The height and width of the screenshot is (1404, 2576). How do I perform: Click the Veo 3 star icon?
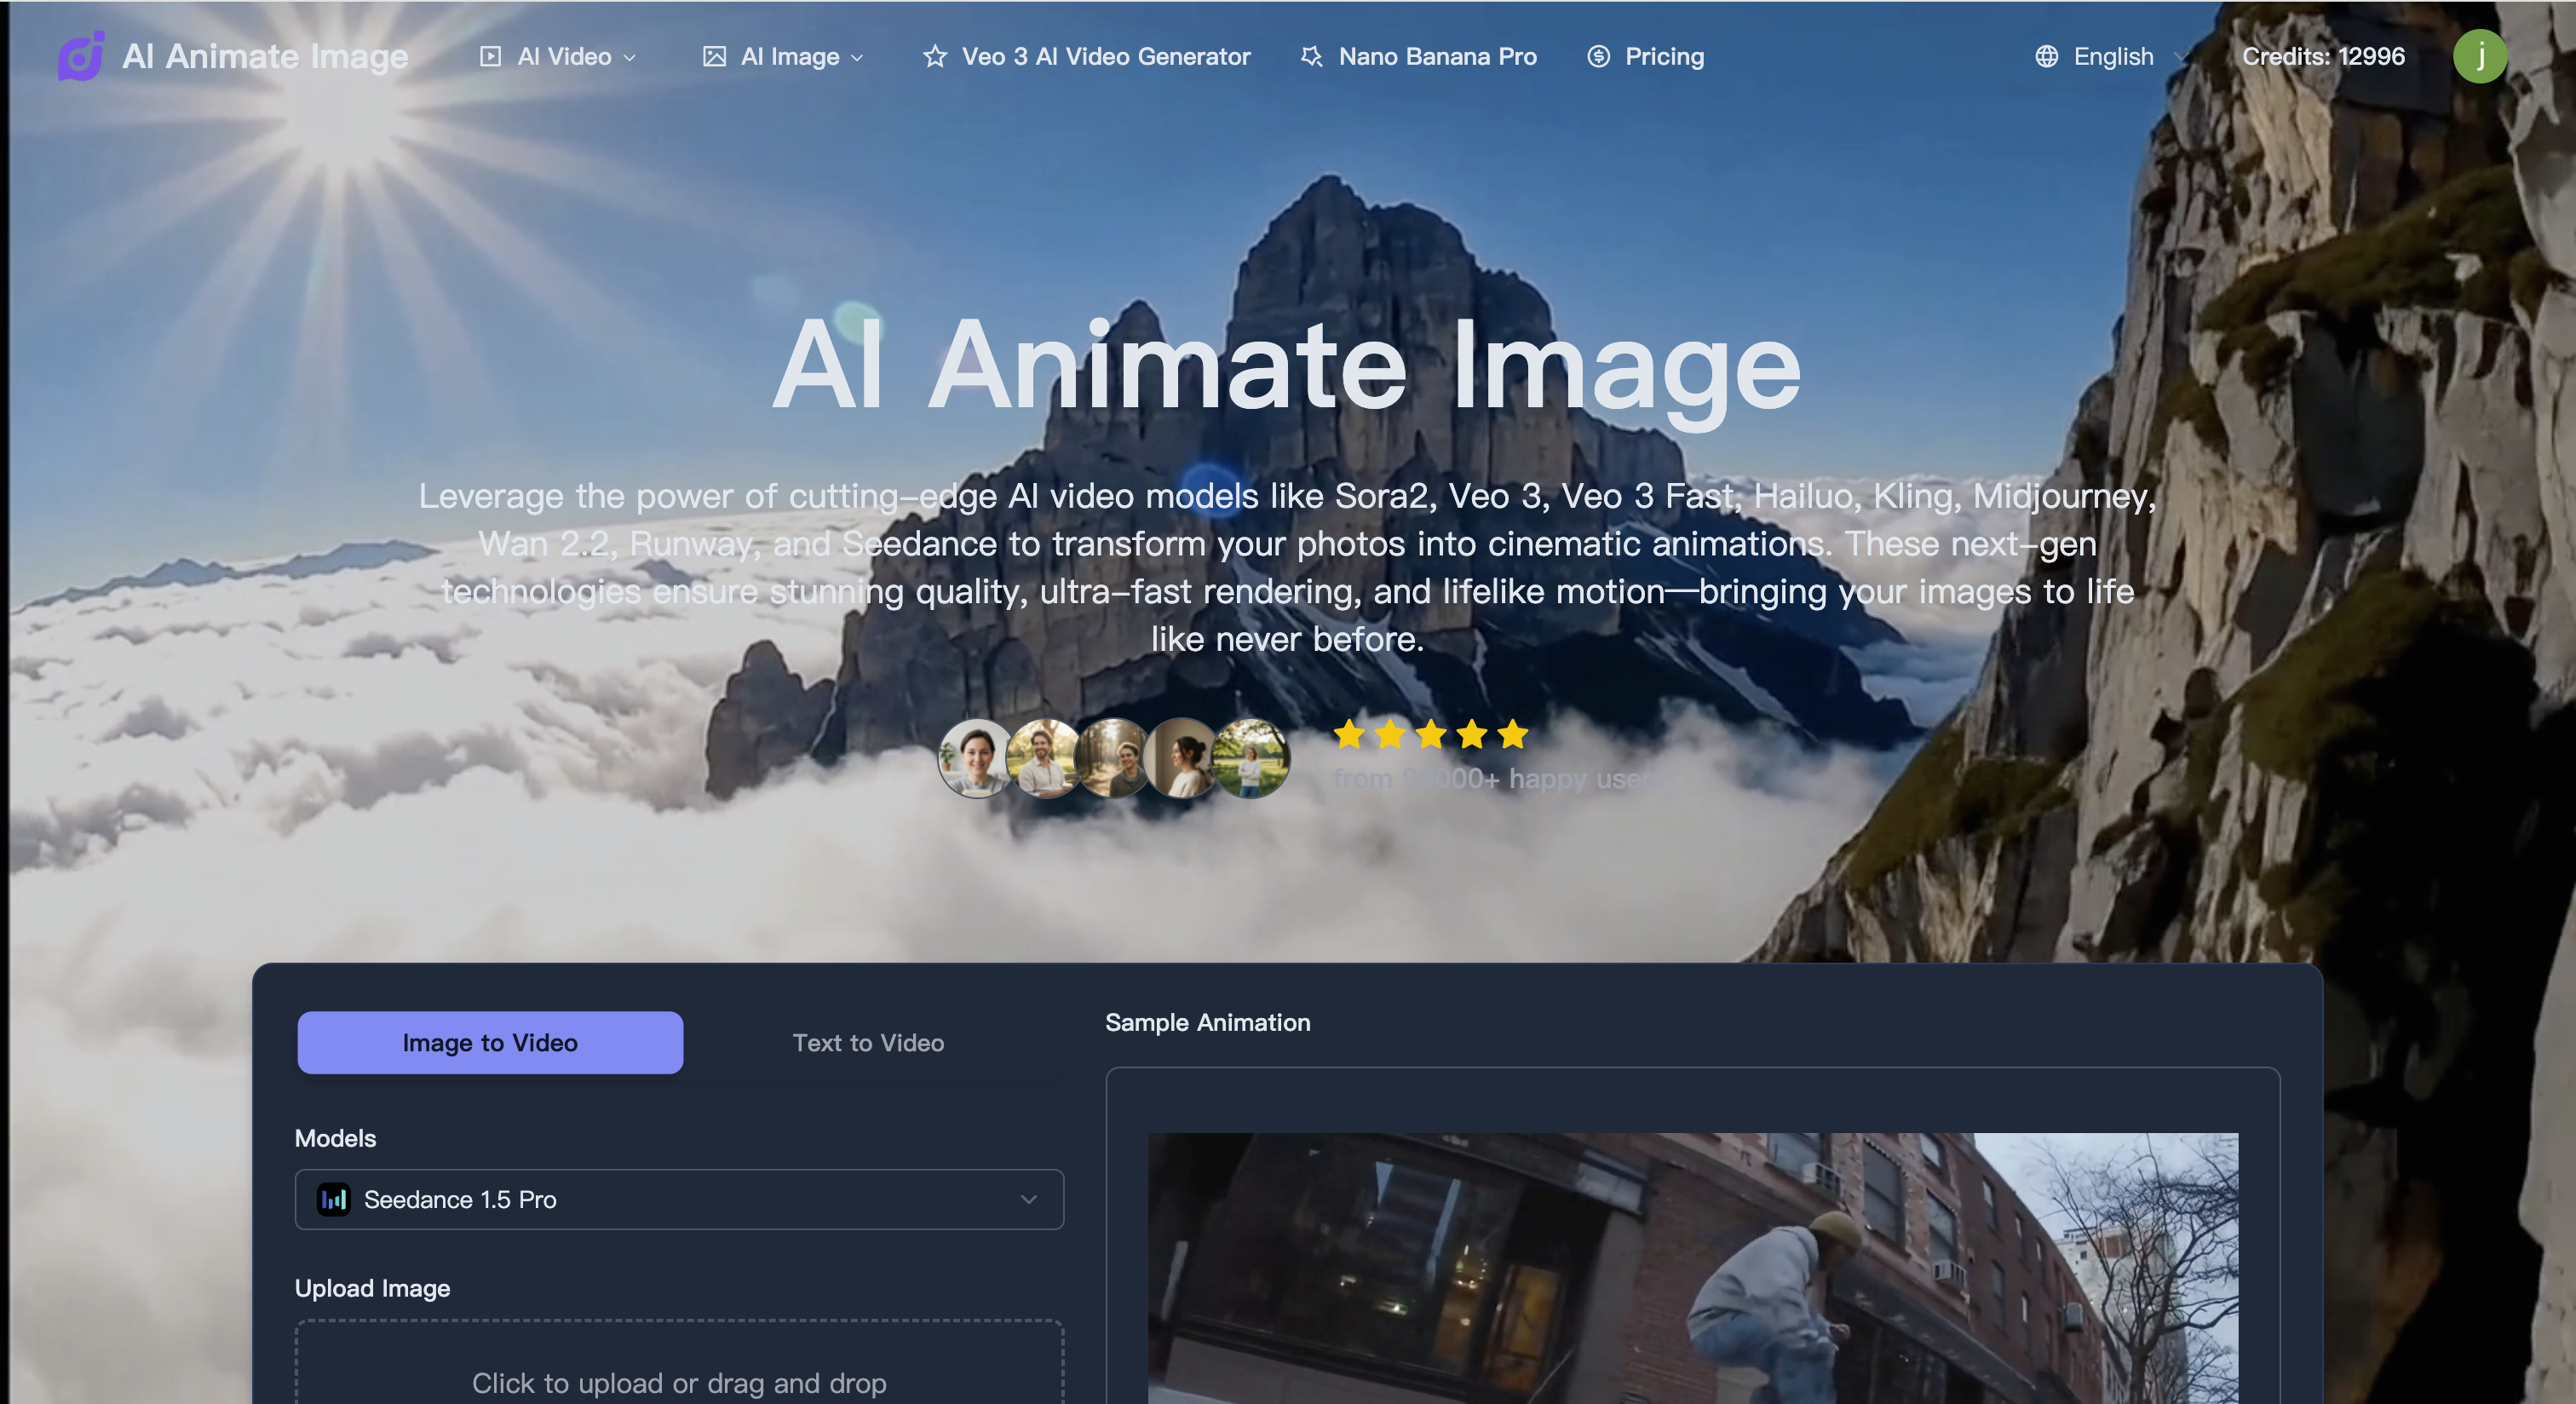tap(935, 57)
